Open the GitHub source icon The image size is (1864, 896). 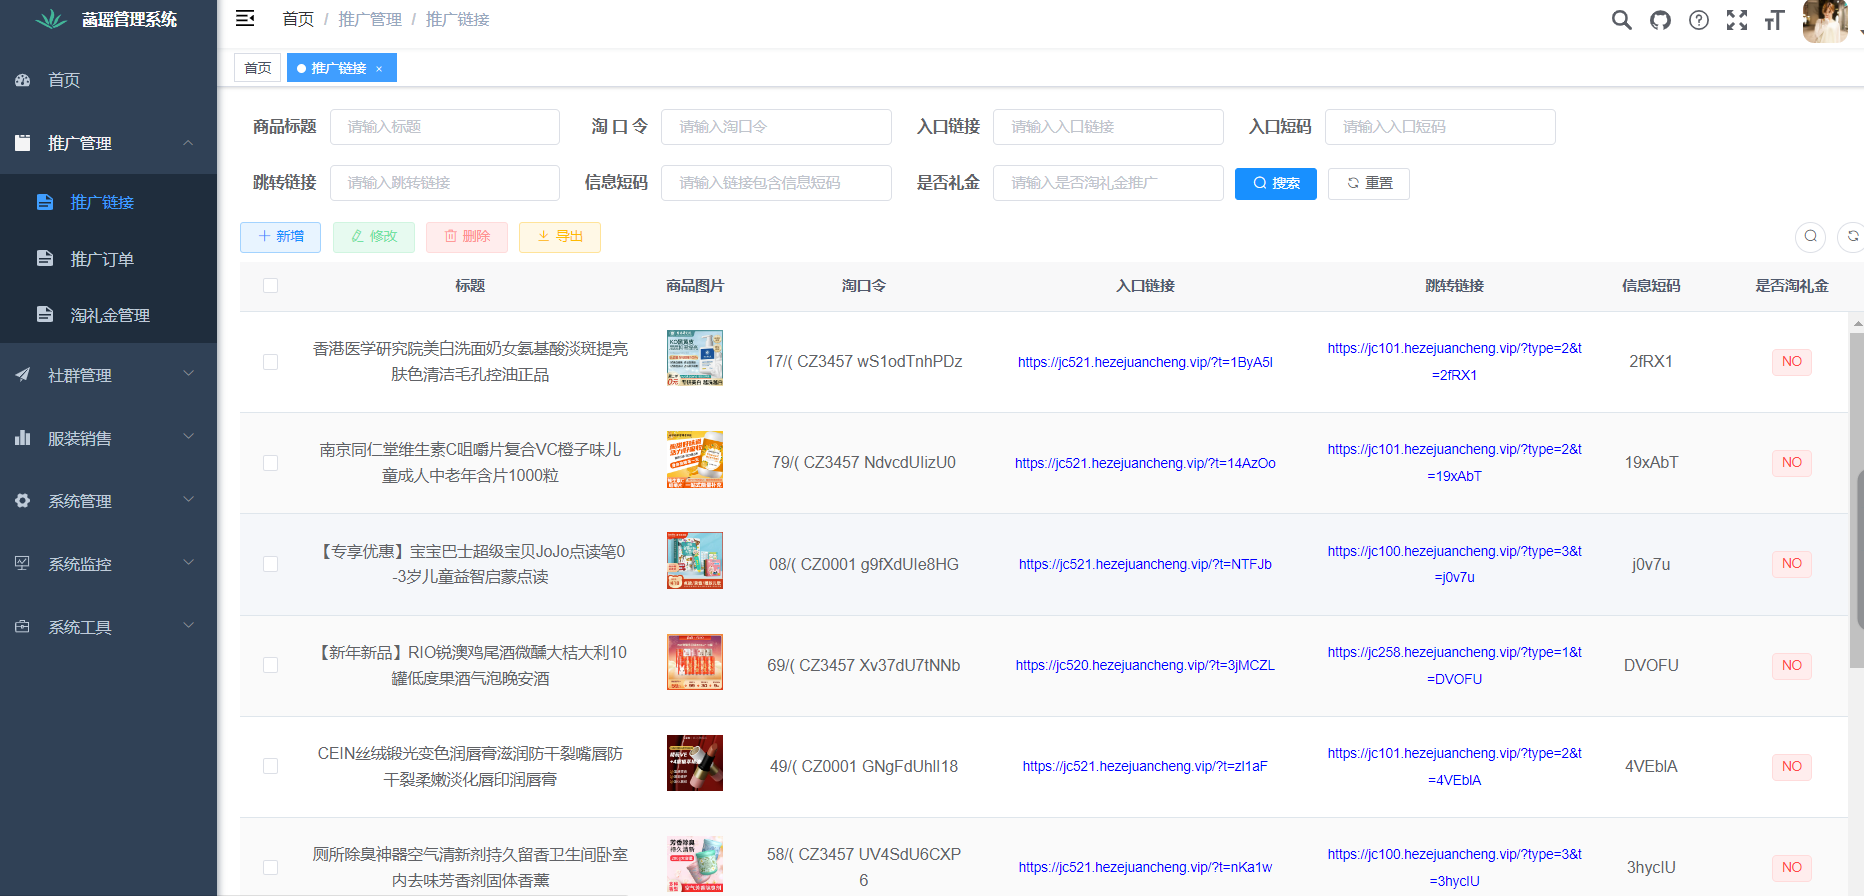[1660, 20]
